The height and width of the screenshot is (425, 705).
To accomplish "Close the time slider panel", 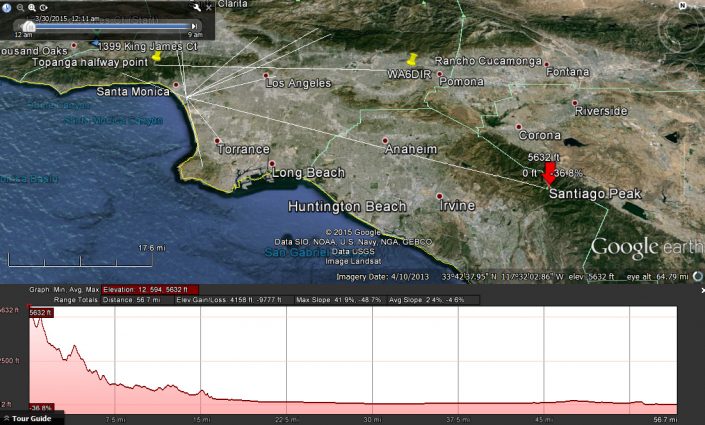I will pos(209,8).
